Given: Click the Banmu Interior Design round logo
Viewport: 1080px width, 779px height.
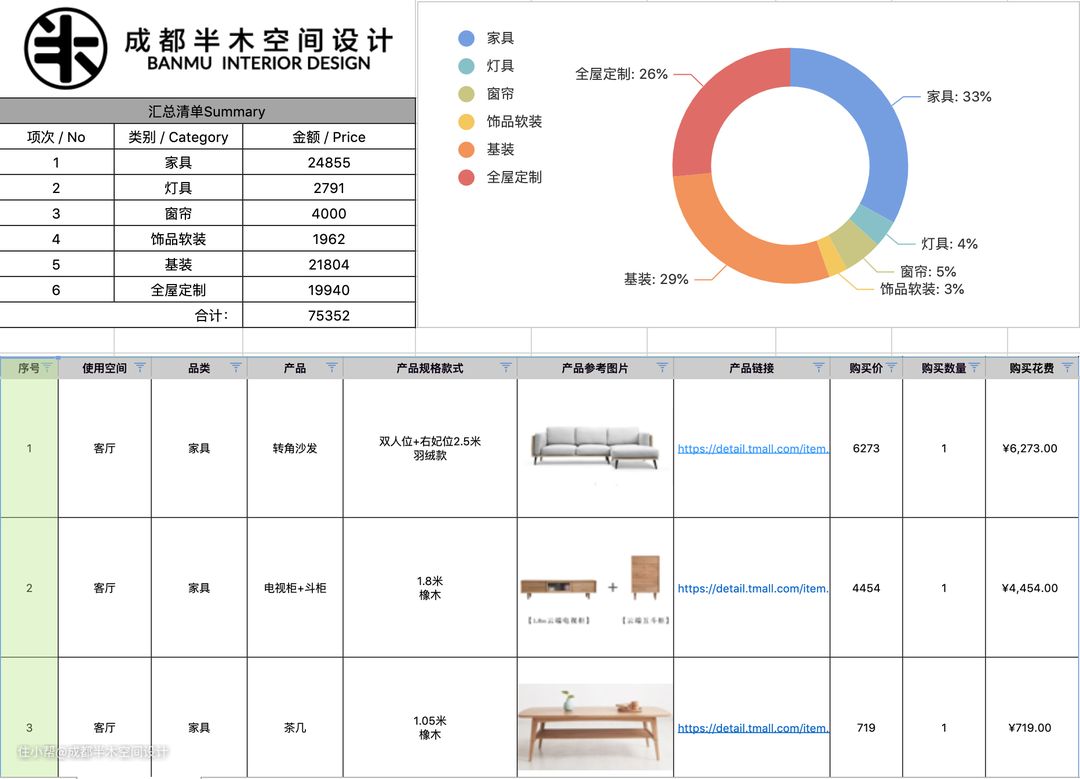Looking at the screenshot, I should pyautogui.click(x=66, y=48).
